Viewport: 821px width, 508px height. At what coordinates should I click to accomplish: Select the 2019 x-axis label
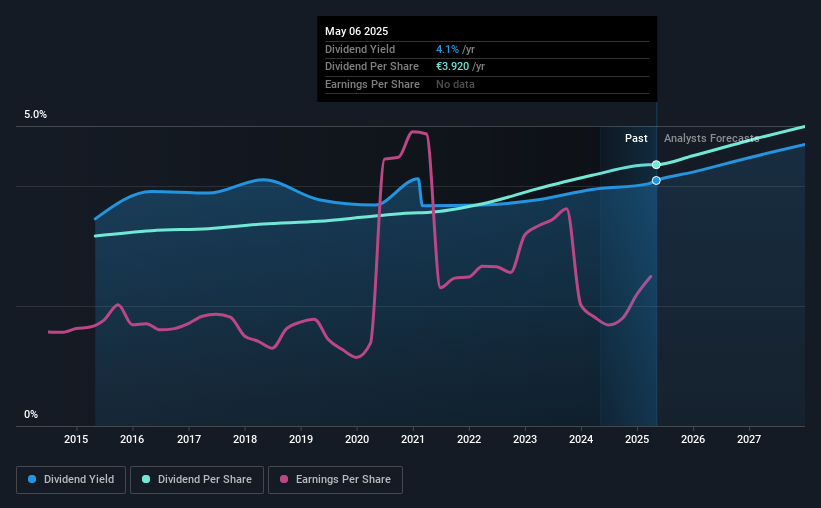(x=301, y=439)
